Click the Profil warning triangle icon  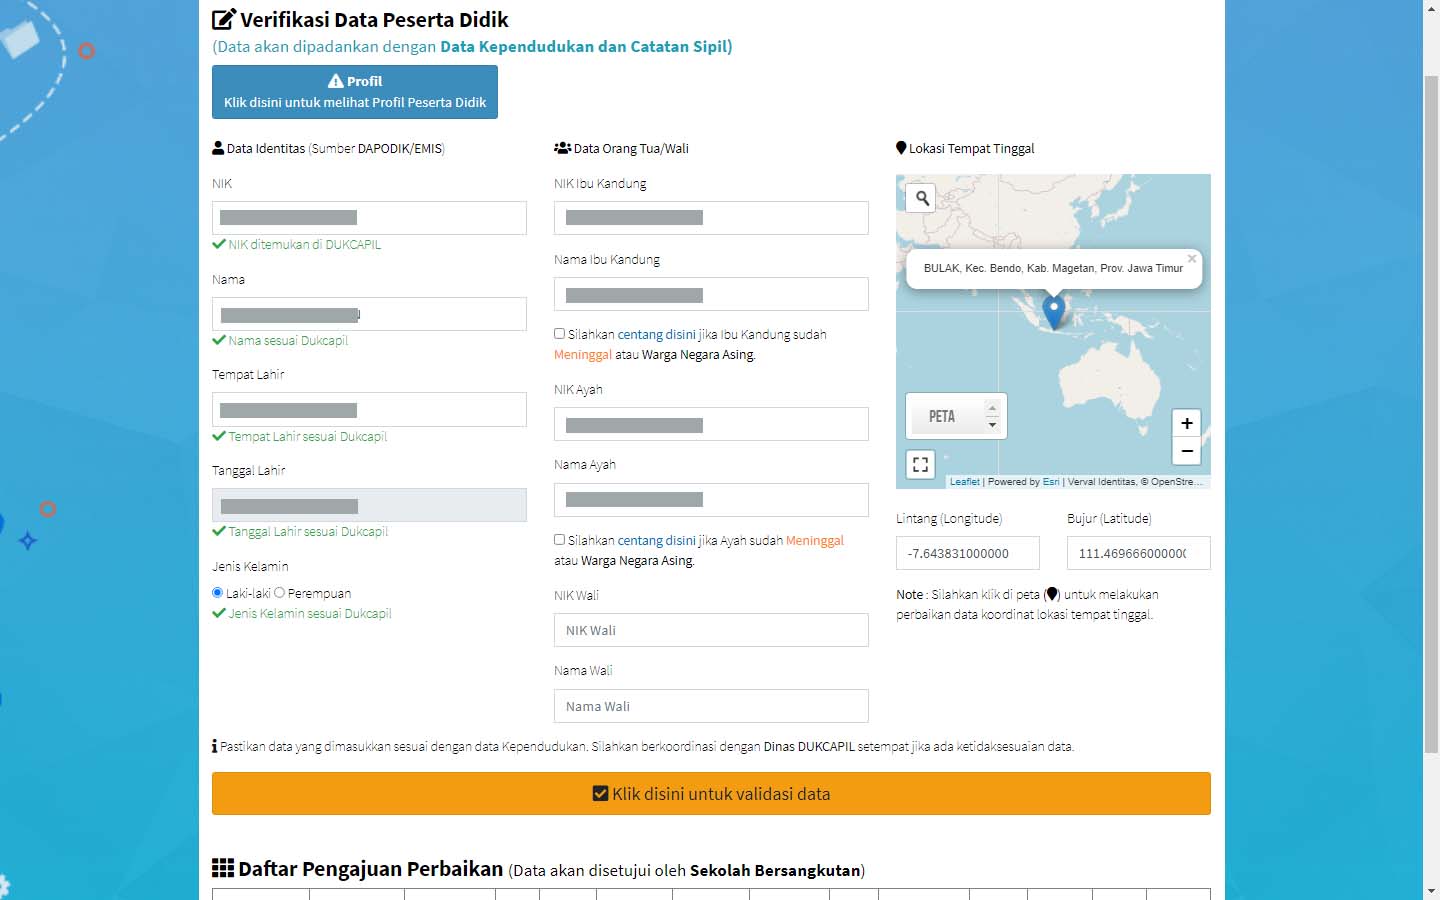point(336,81)
